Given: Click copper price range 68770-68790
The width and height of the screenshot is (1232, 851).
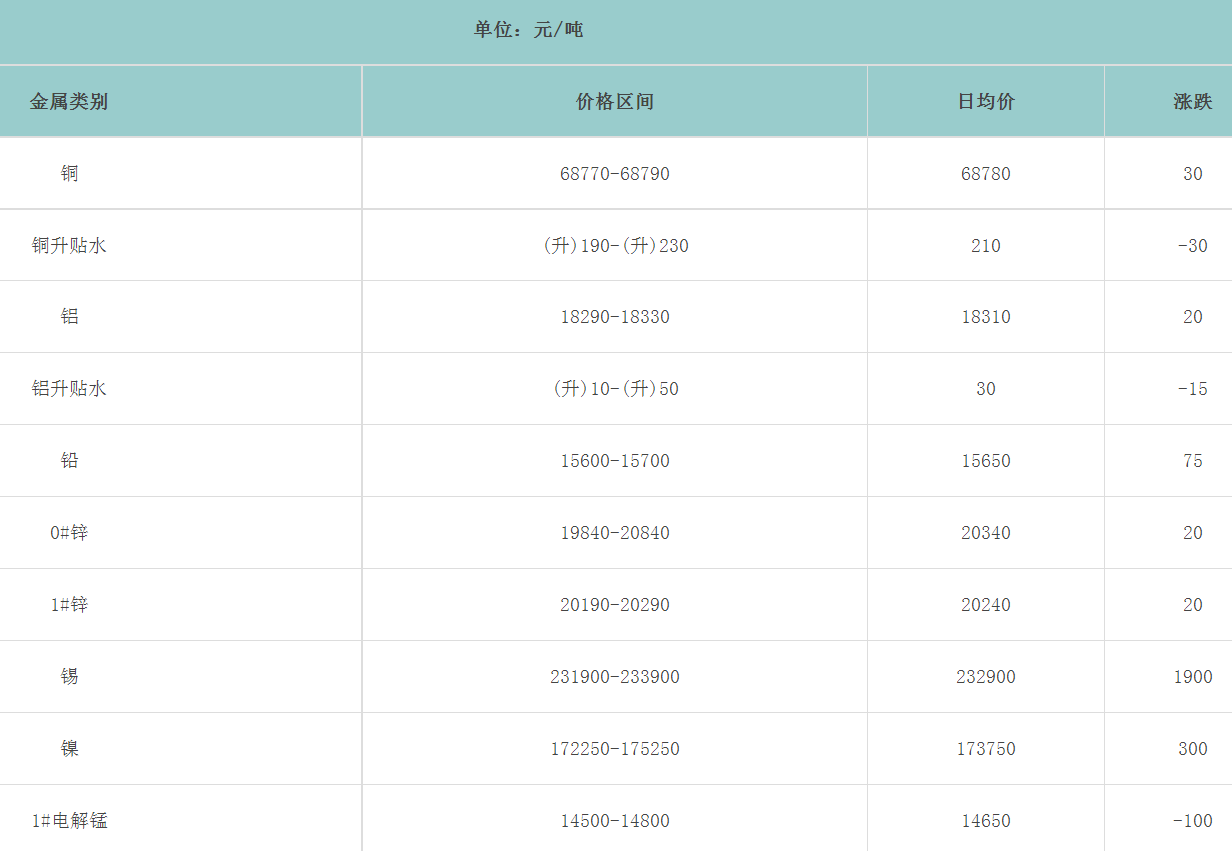Looking at the screenshot, I should click(615, 174).
